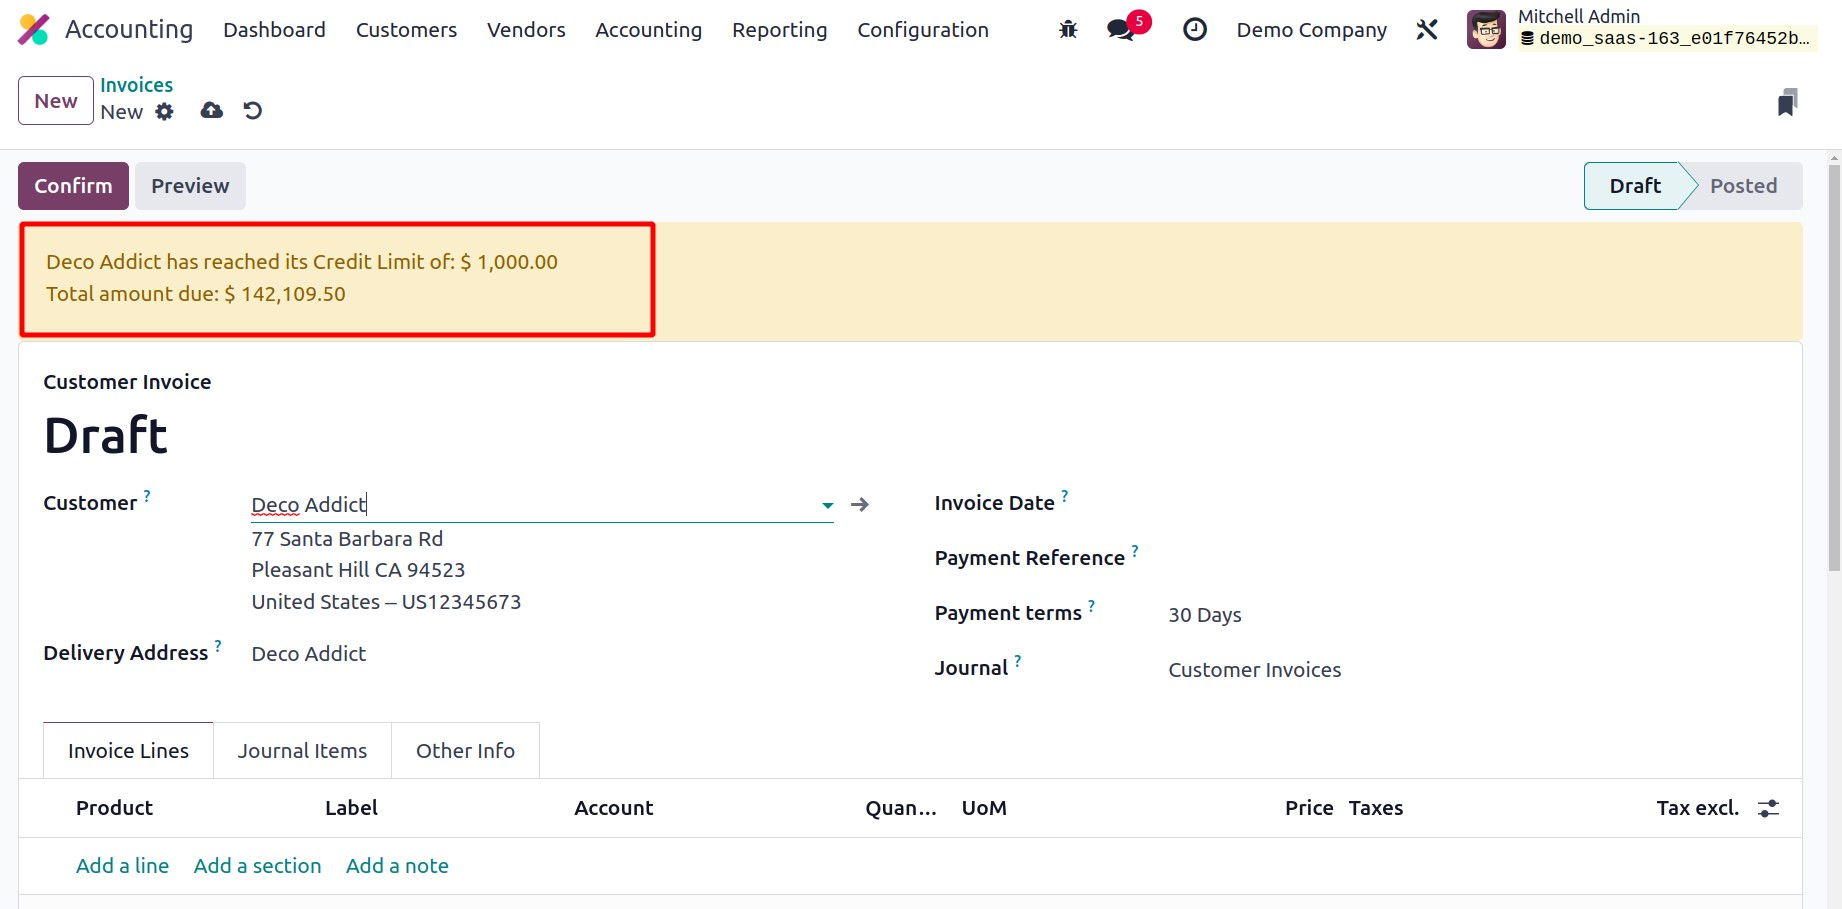
Task: Discard changes with undo icon
Action: (x=253, y=111)
